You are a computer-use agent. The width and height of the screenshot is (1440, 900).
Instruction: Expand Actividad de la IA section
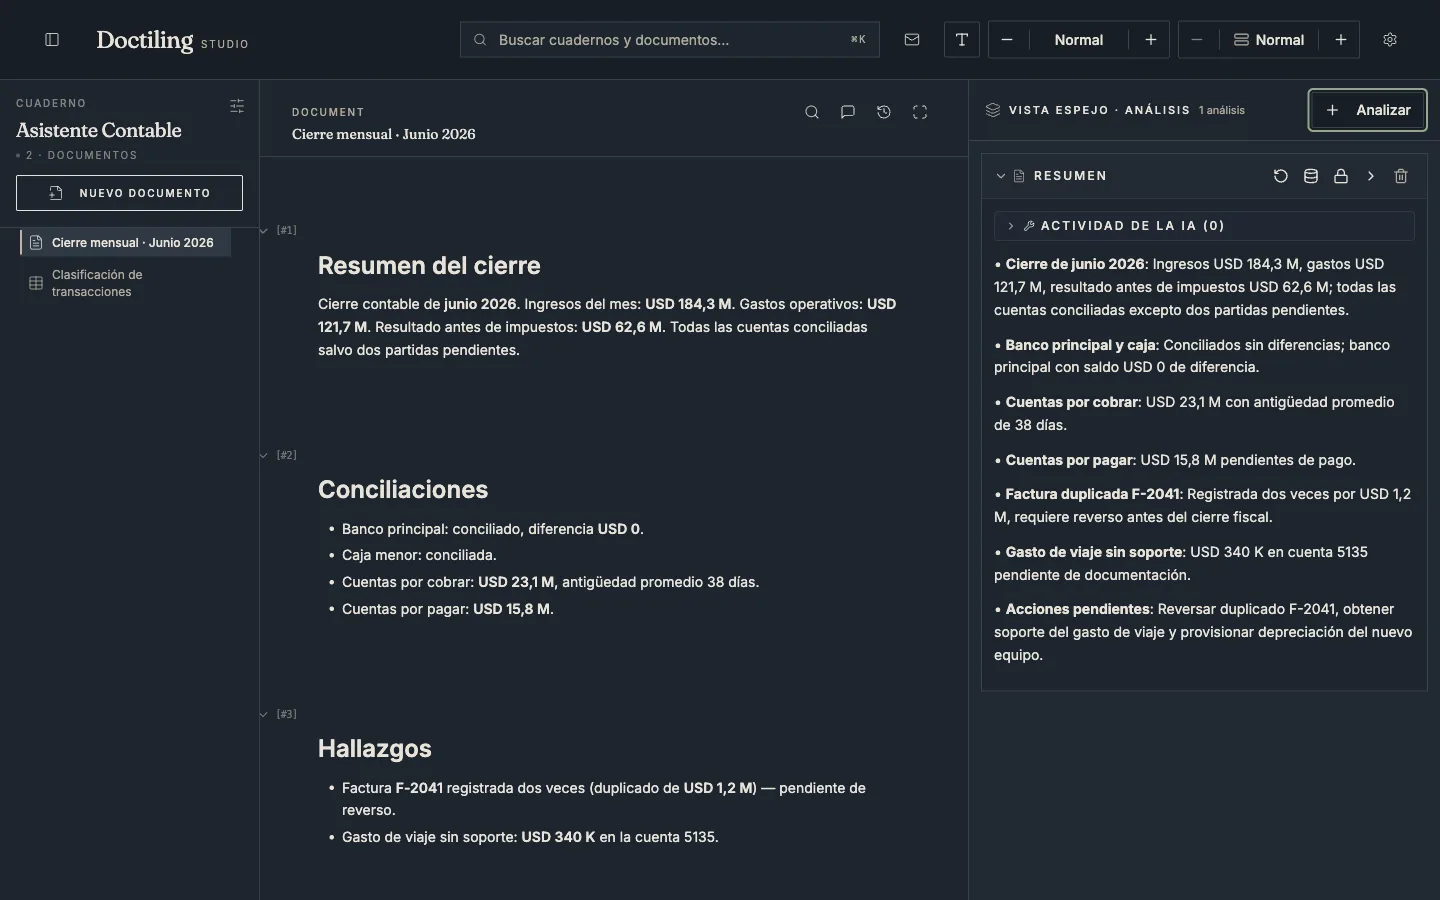(x=1204, y=226)
